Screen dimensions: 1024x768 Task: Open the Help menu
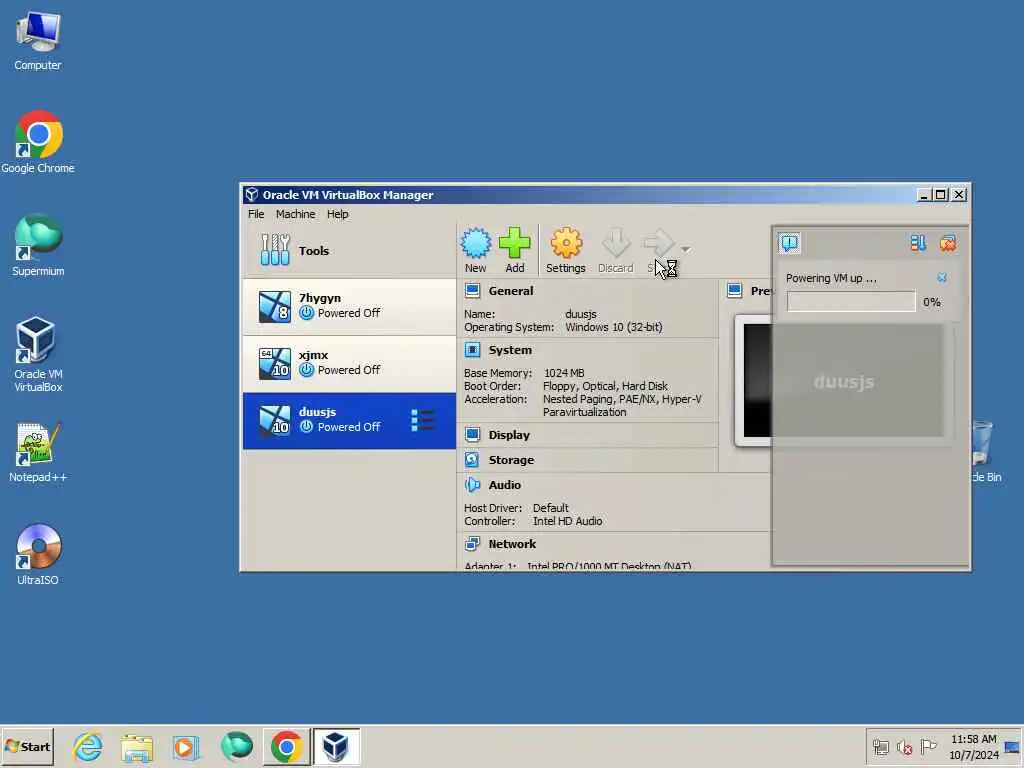338,214
